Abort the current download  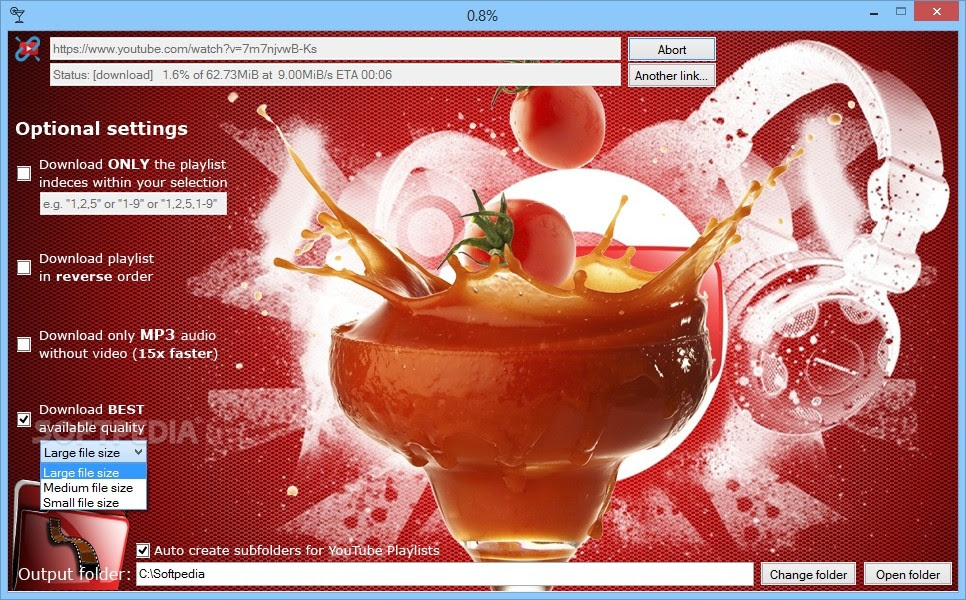point(672,49)
